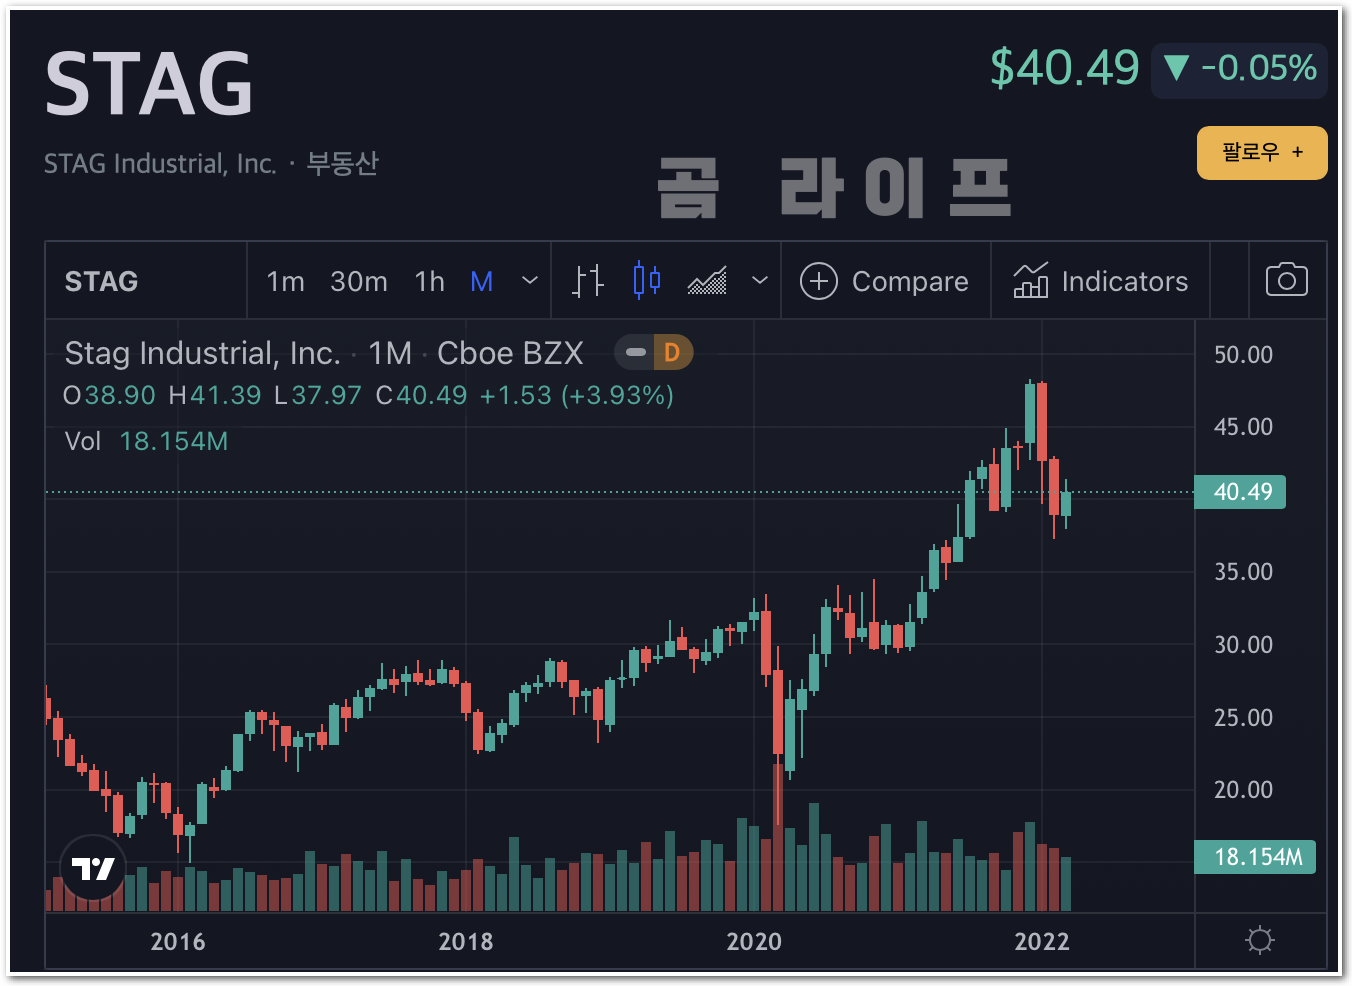Click the Cboe BZX exchange label

pyautogui.click(x=510, y=353)
